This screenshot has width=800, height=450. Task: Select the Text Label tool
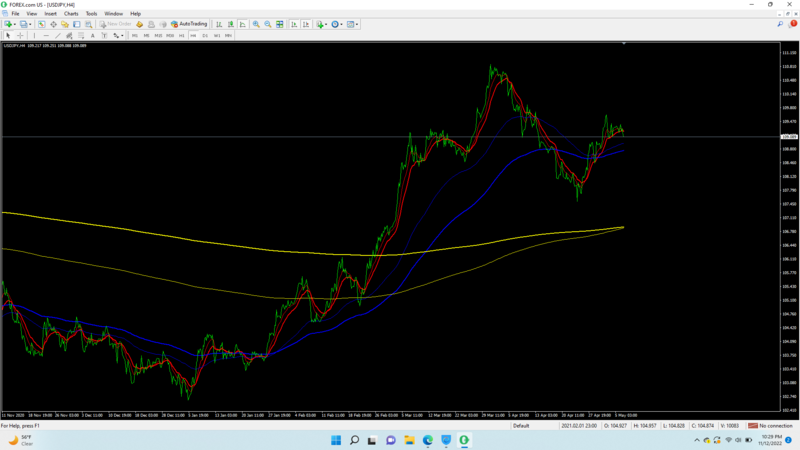click(104, 35)
